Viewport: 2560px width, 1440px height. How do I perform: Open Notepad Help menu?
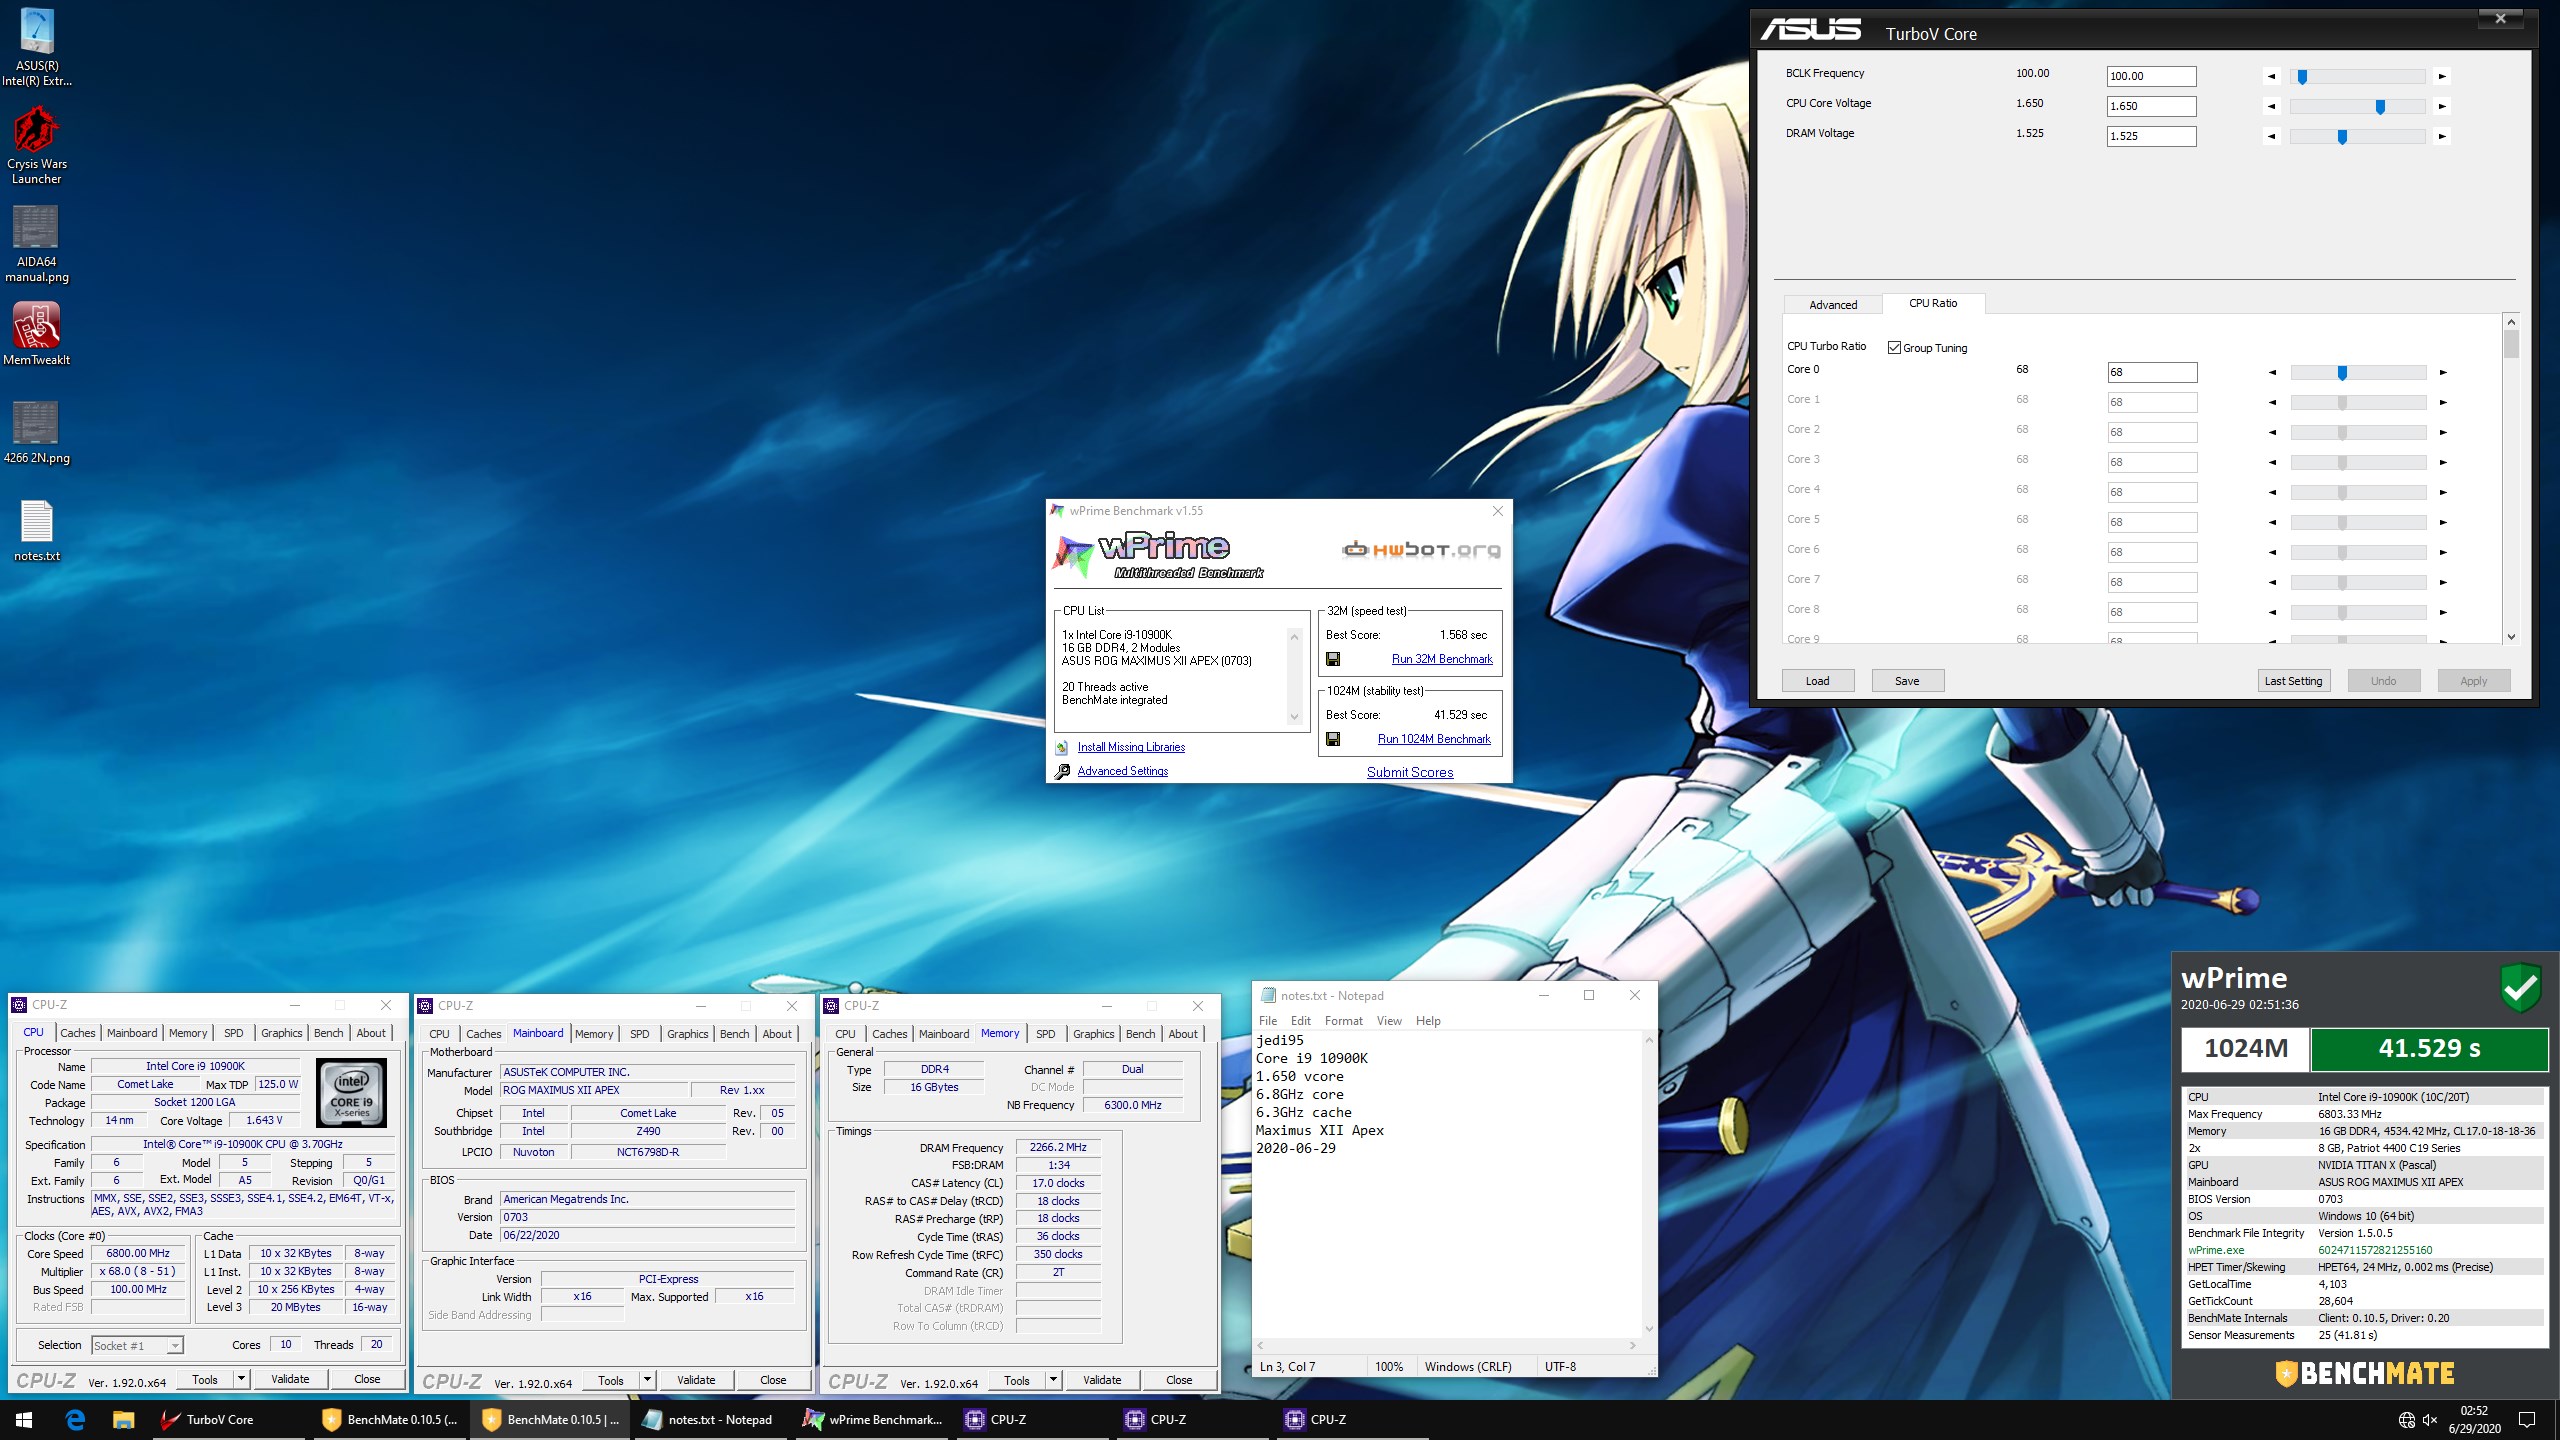(x=1428, y=1021)
